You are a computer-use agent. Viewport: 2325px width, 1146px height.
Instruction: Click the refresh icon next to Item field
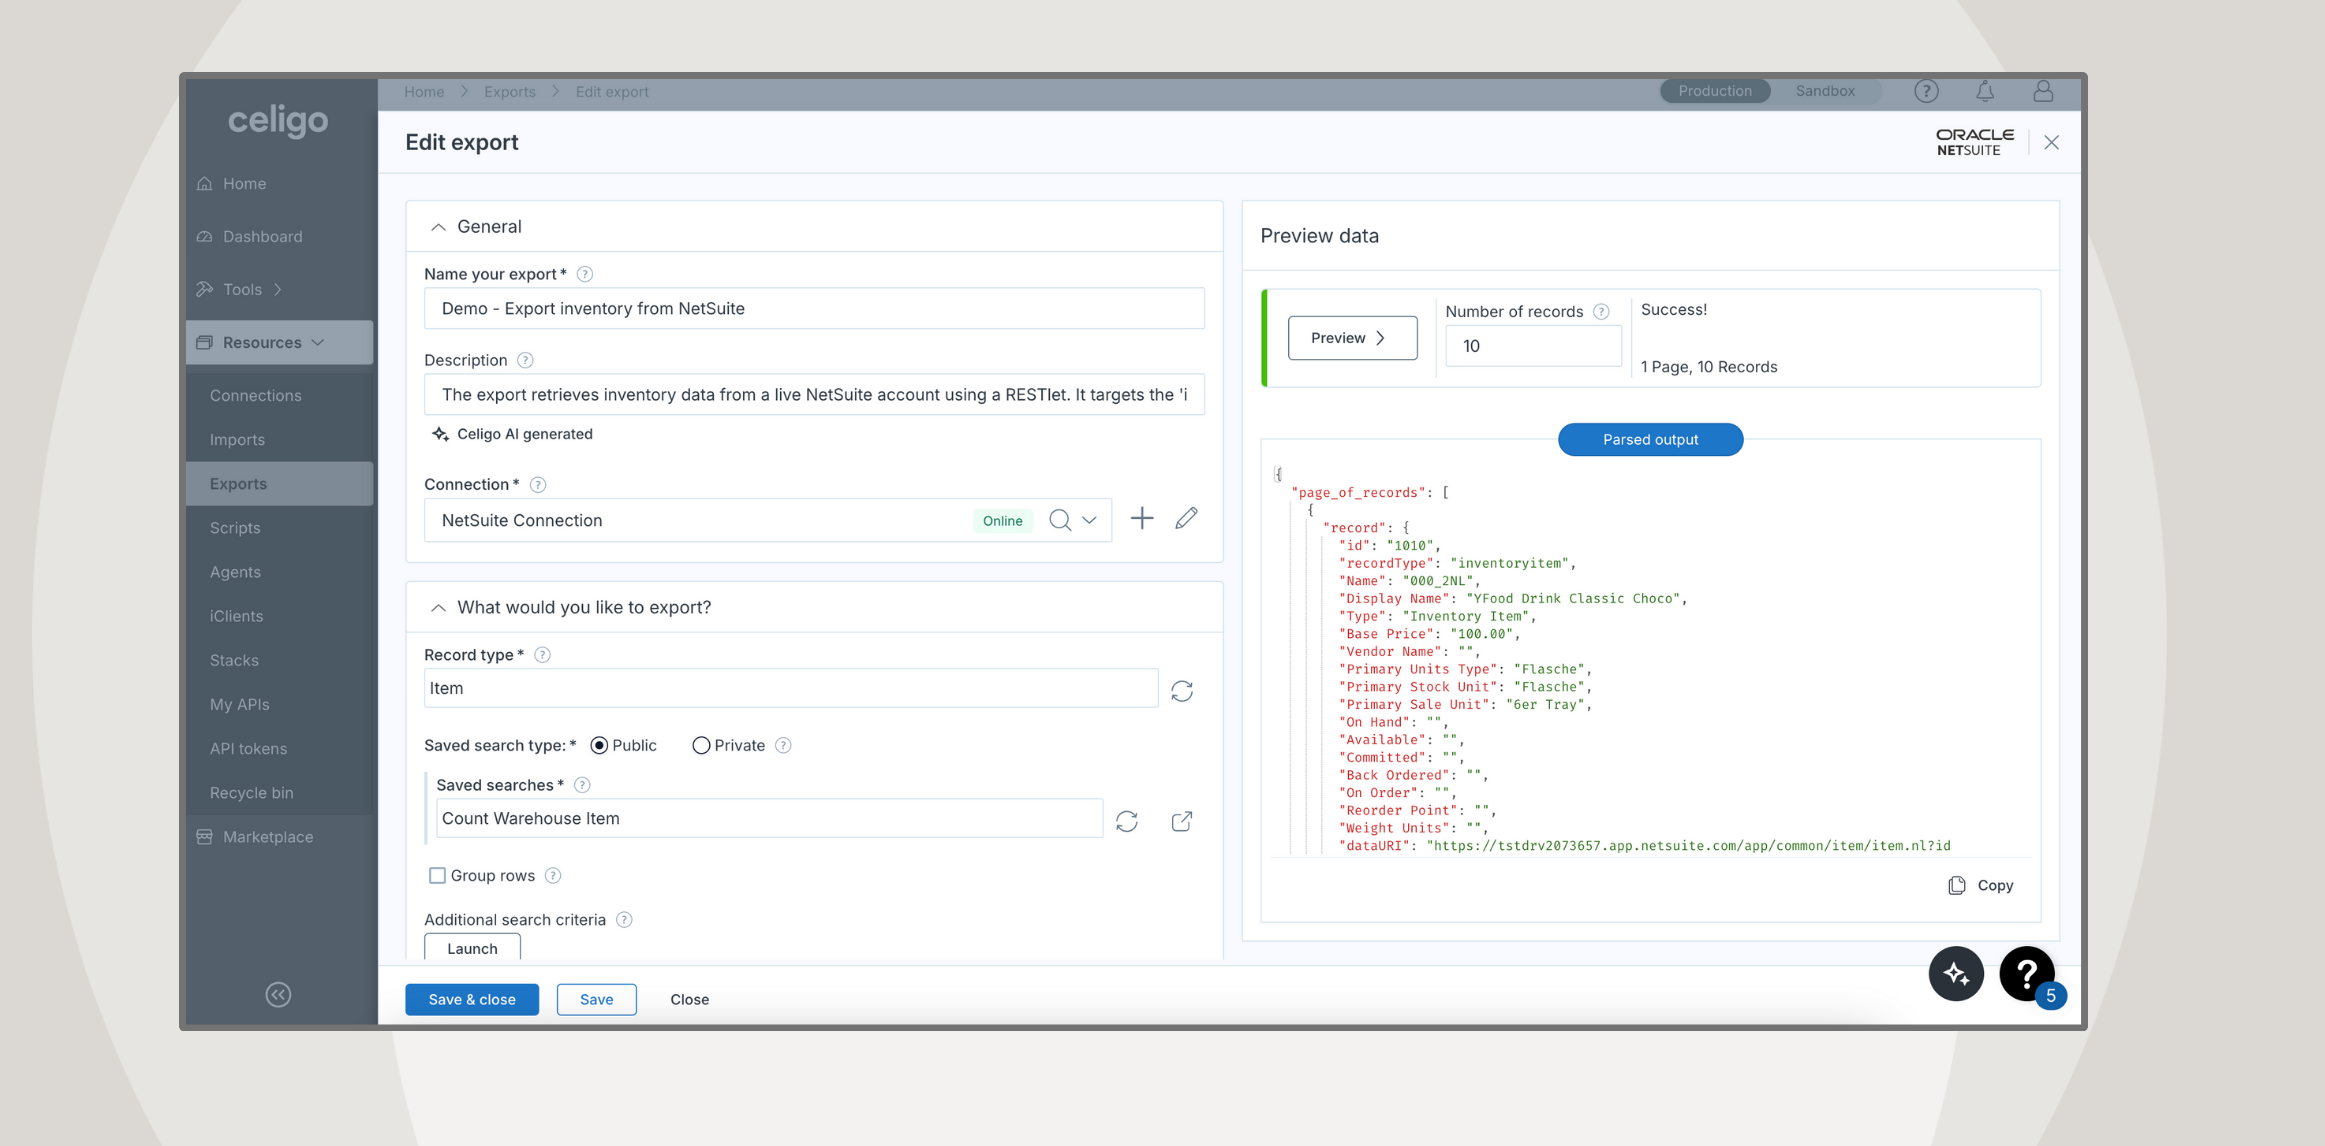click(x=1182, y=691)
